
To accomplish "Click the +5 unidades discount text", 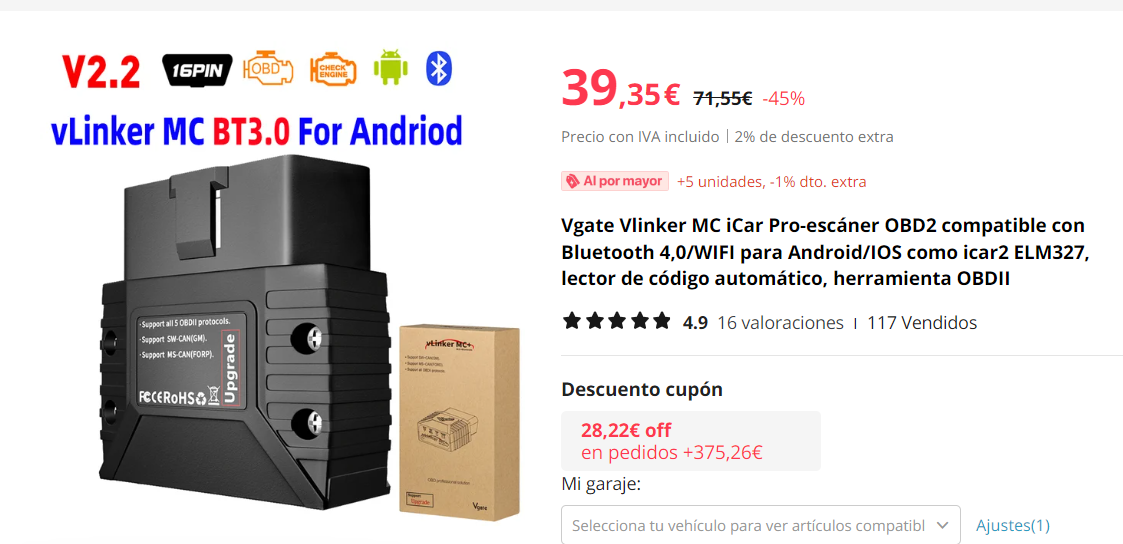I will 771,182.
